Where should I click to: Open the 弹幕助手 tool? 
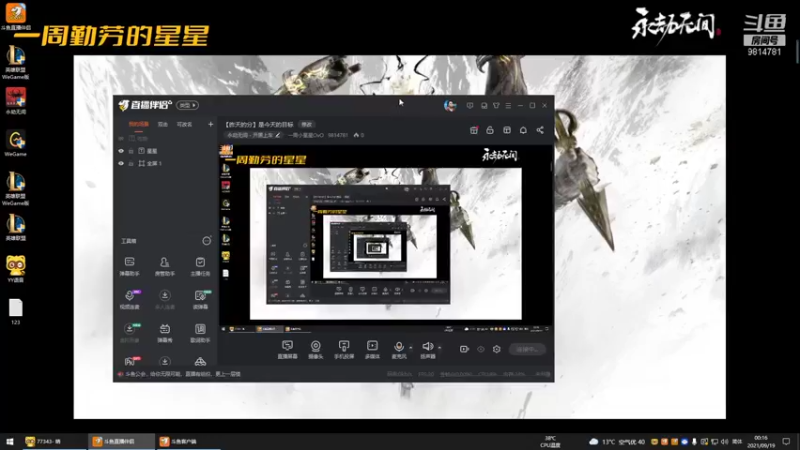pyautogui.click(x=130, y=266)
